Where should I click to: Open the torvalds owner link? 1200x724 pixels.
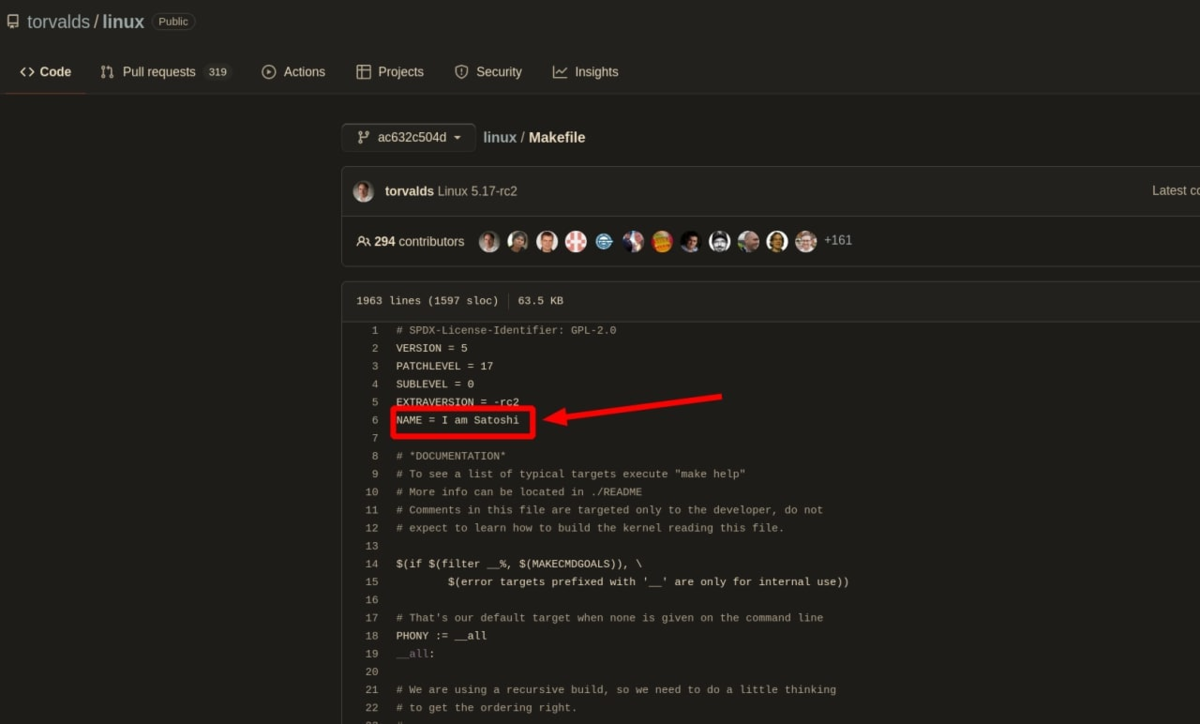pos(58,21)
